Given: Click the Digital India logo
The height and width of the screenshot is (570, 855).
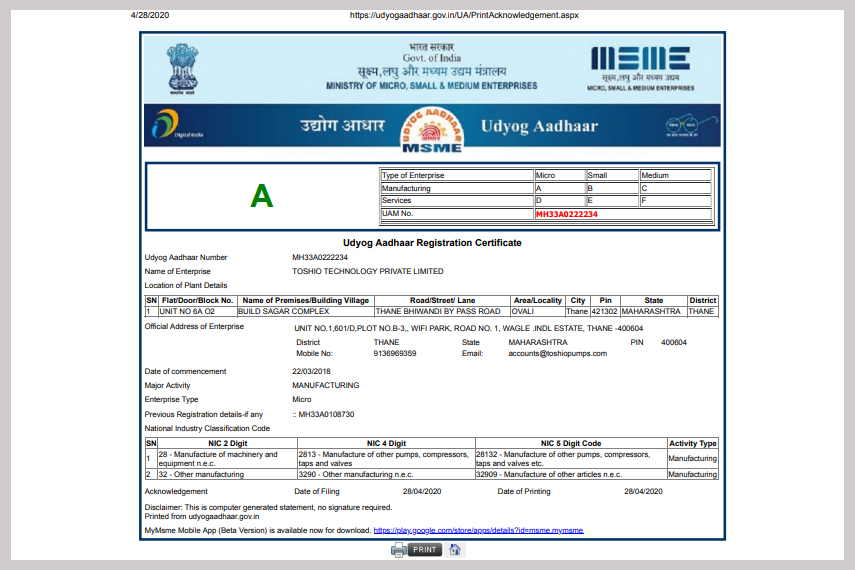Looking at the screenshot, I should point(177,125).
